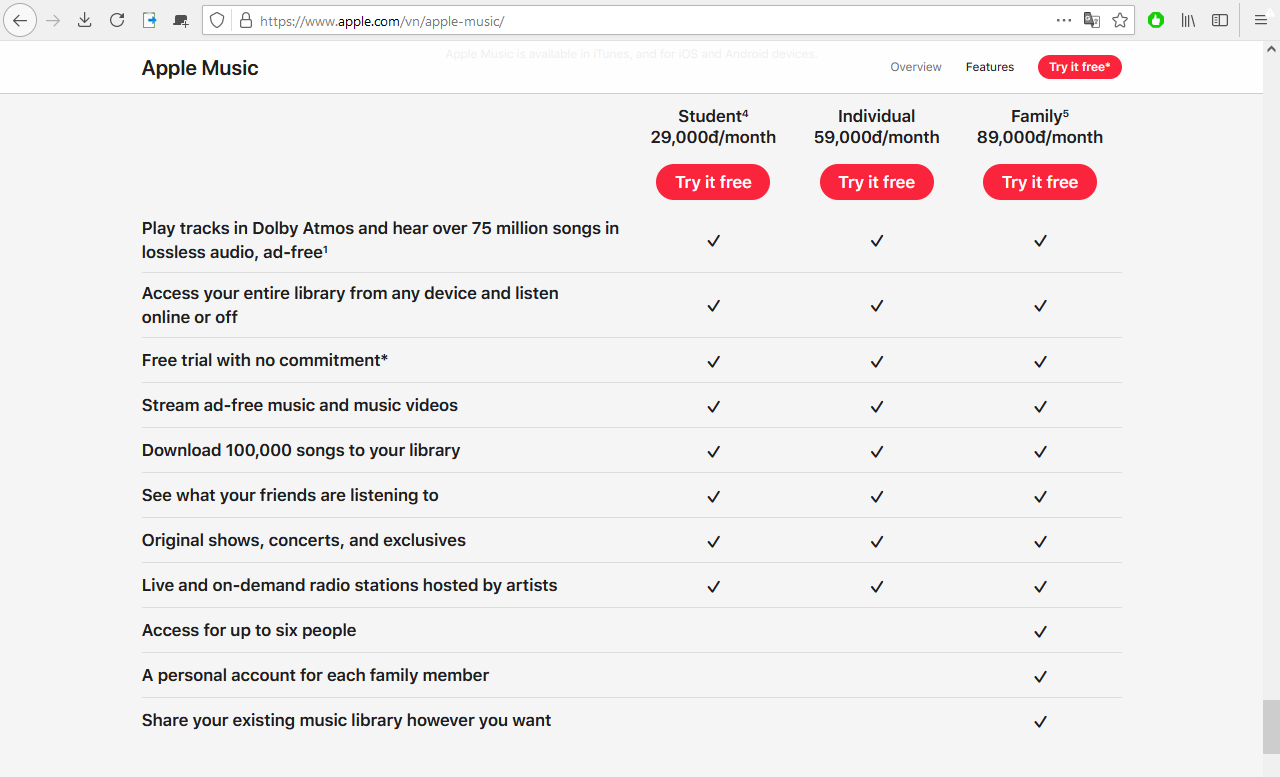Click 'Access your entire library' feature text
This screenshot has height=777, width=1280.
(350, 305)
